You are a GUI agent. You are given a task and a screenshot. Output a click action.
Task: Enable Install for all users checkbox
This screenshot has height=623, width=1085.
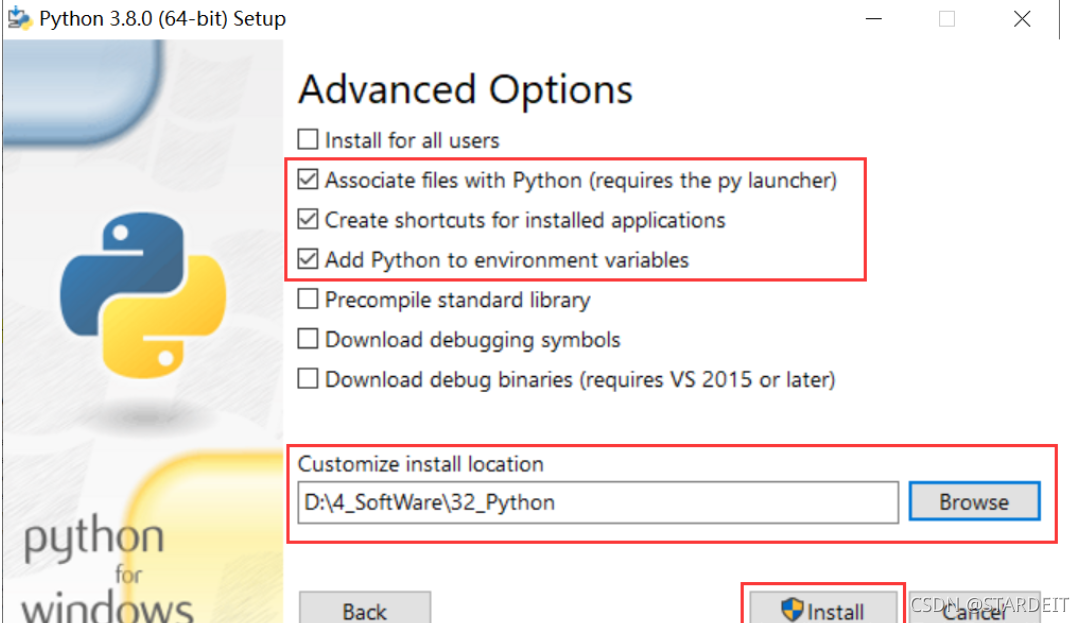tap(308, 140)
